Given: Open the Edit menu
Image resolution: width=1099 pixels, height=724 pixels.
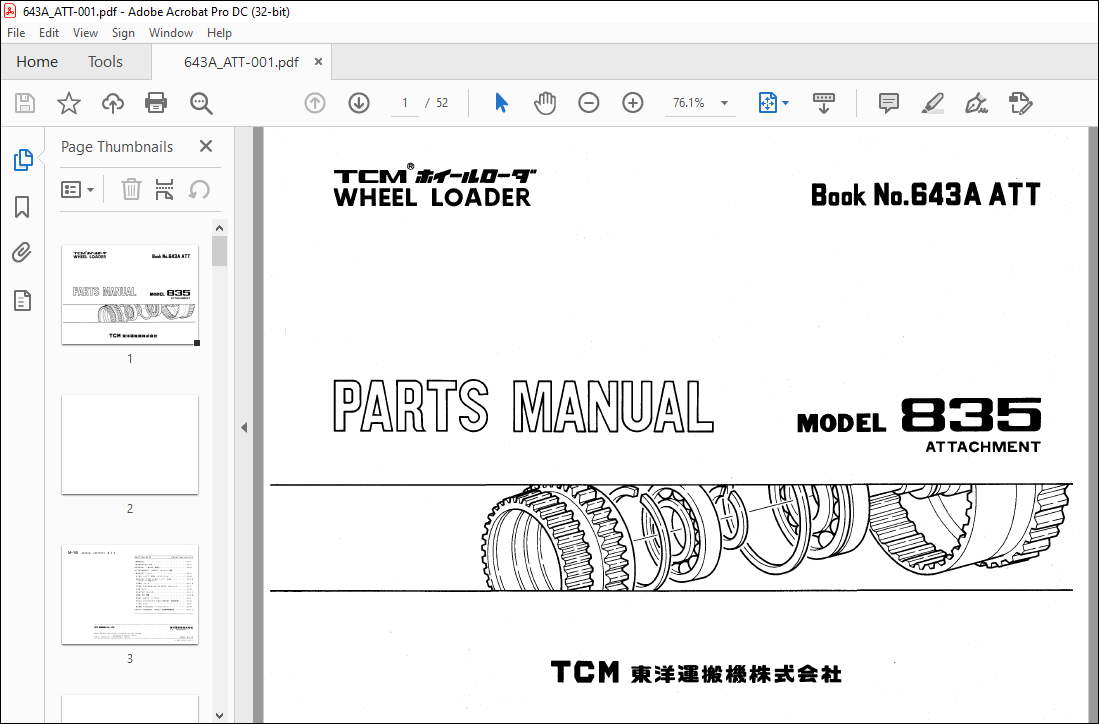Looking at the screenshot, I should [48, 33].
